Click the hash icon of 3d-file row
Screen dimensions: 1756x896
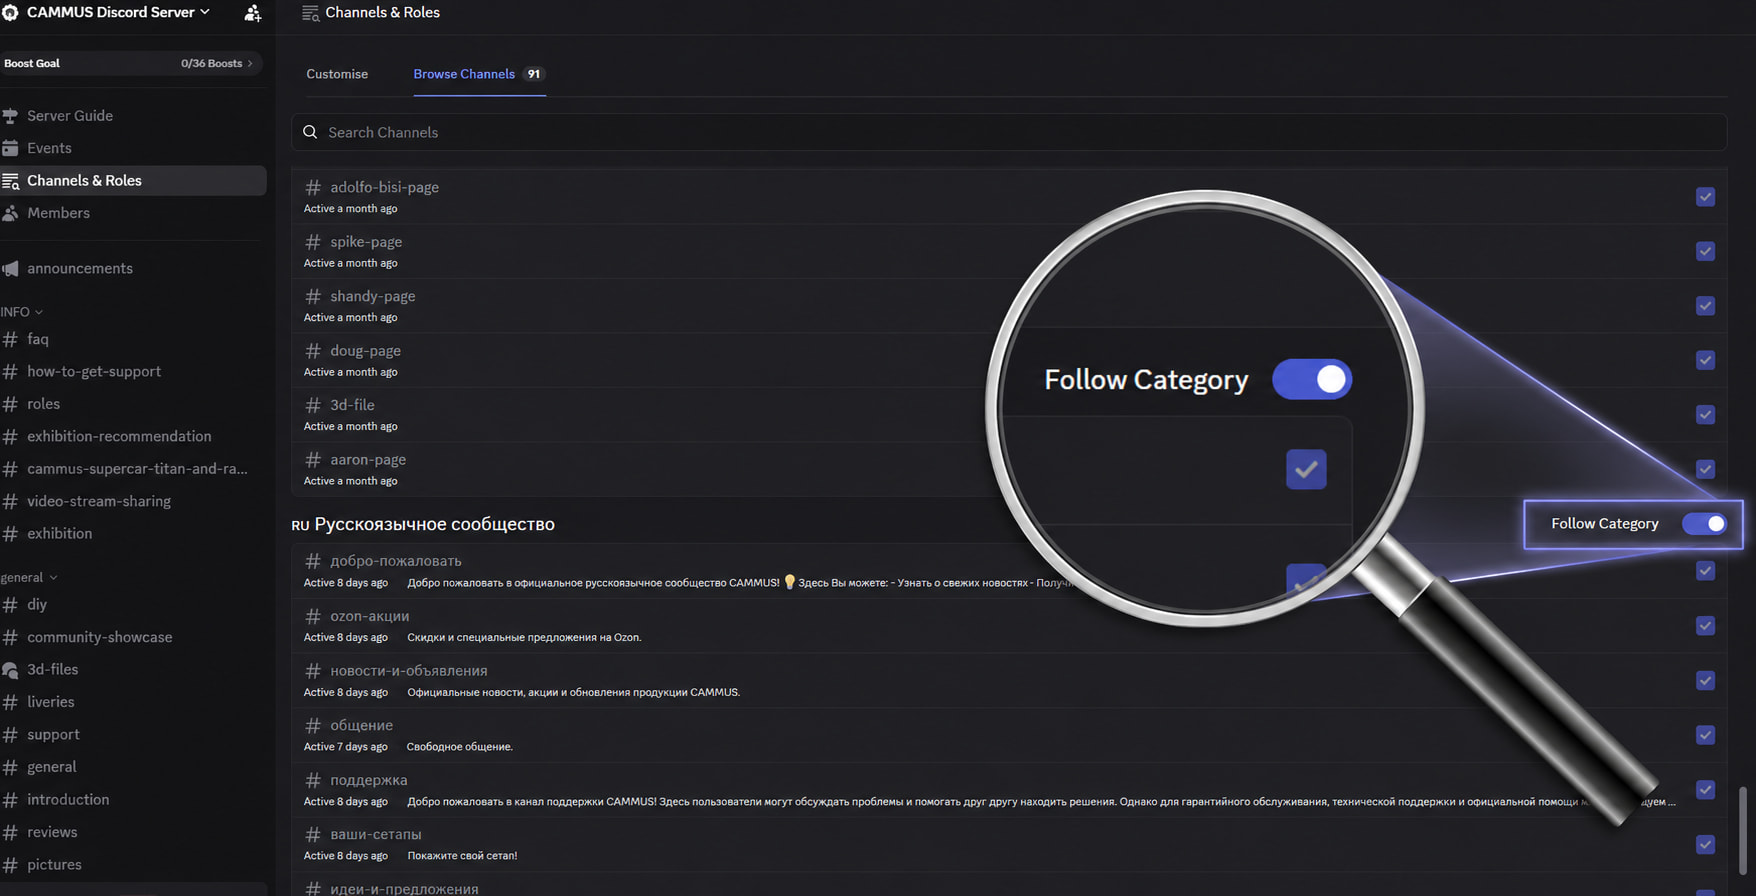pos(313,405)
